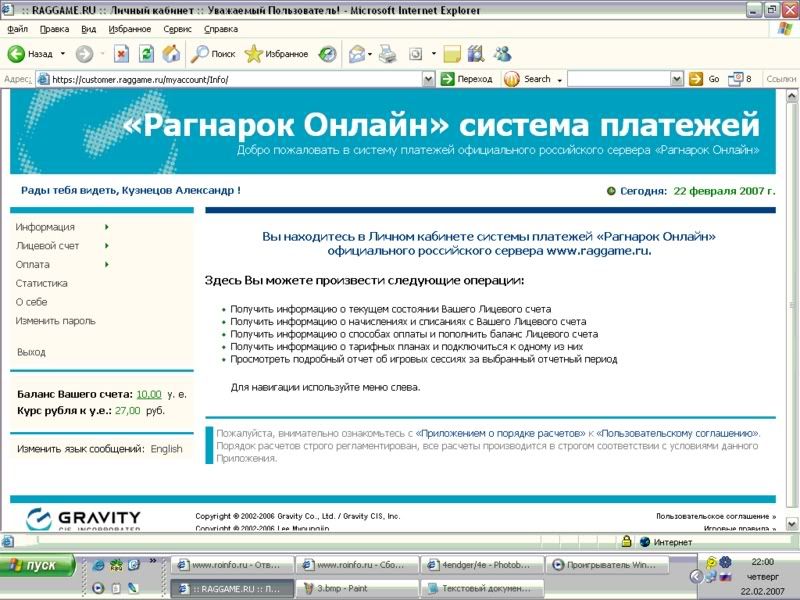
Task: Go back with the Назад arrow button
Action: [x=30, y=54]
